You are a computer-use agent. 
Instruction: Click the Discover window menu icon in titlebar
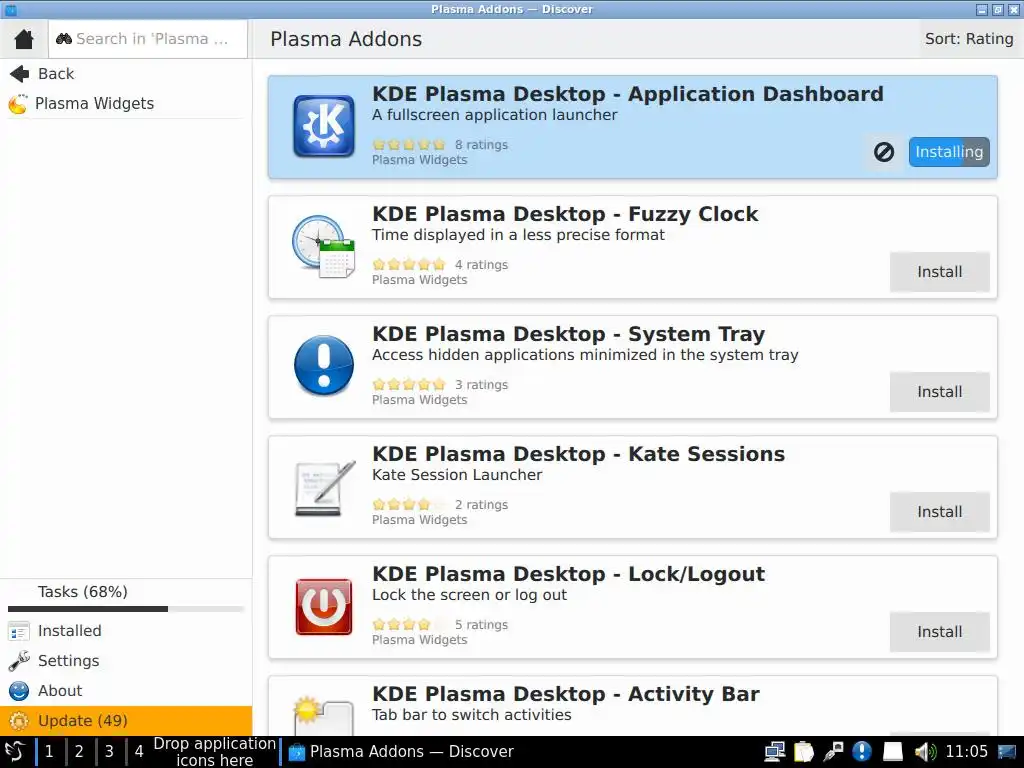tap(10, 9)
